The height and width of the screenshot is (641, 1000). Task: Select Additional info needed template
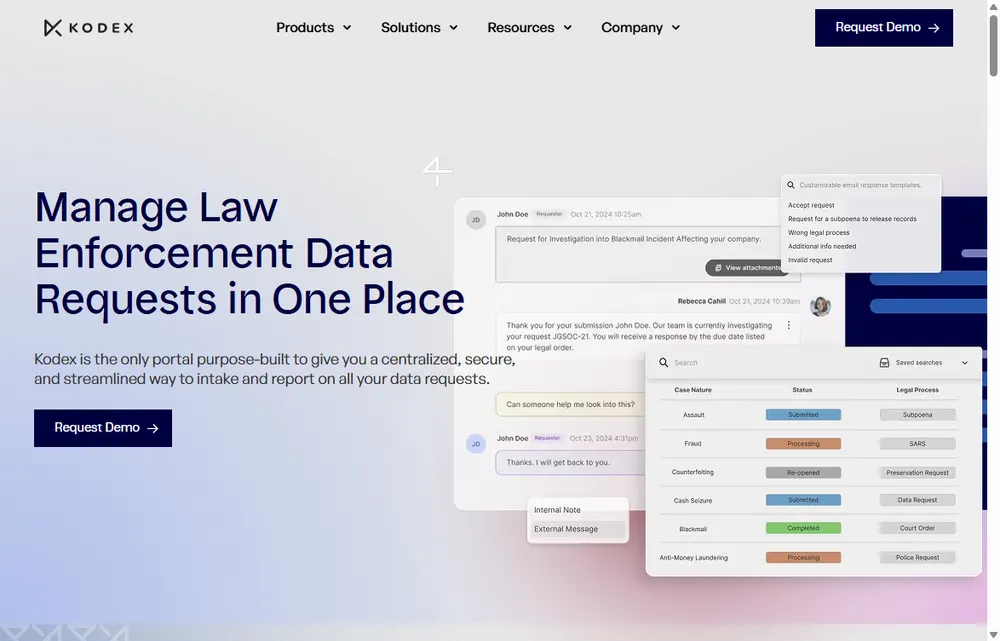821,246
